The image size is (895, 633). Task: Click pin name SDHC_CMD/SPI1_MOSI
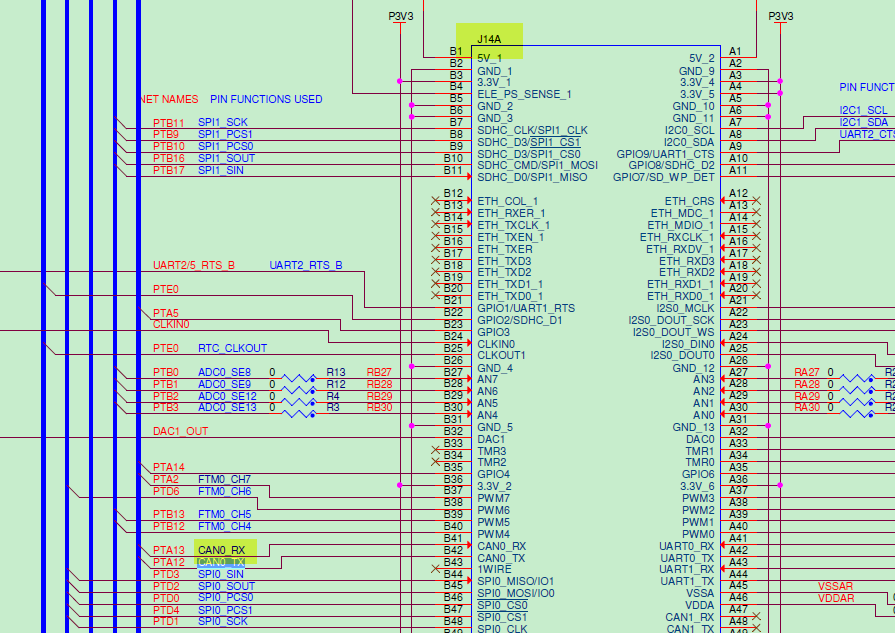pyautogui.click(x=537, y=166)
